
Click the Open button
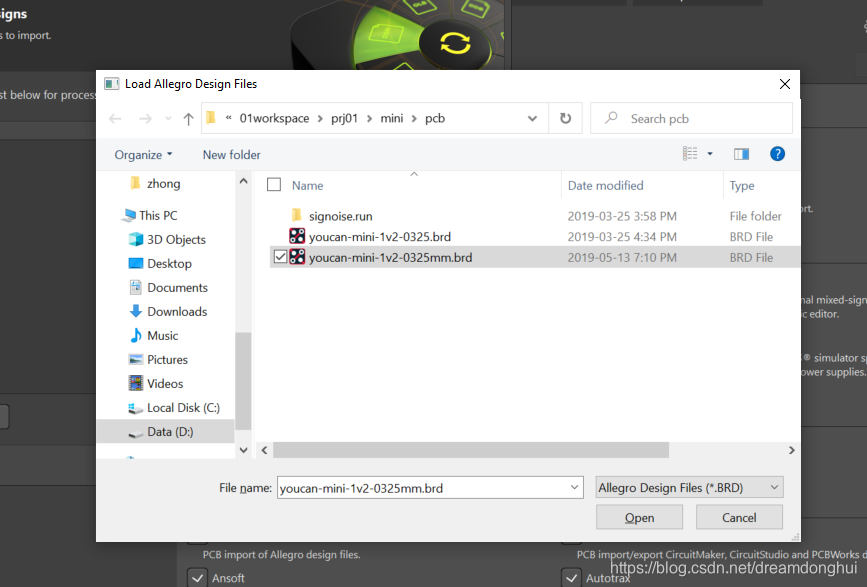pyautogui.click(x=639, y=517)
